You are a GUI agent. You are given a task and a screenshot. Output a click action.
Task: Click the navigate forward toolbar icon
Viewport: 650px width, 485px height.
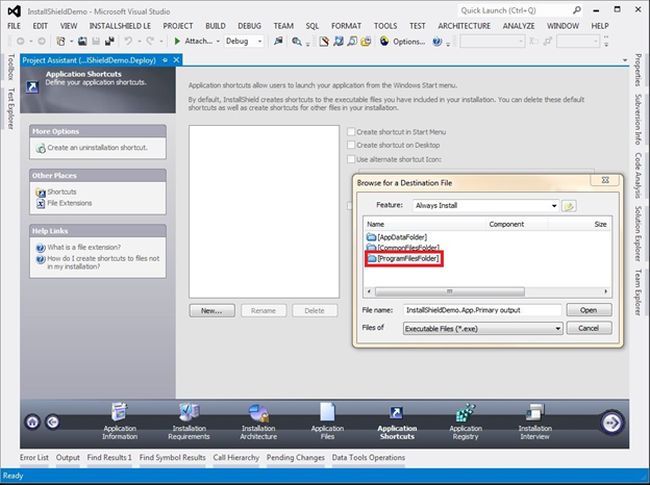41,41
